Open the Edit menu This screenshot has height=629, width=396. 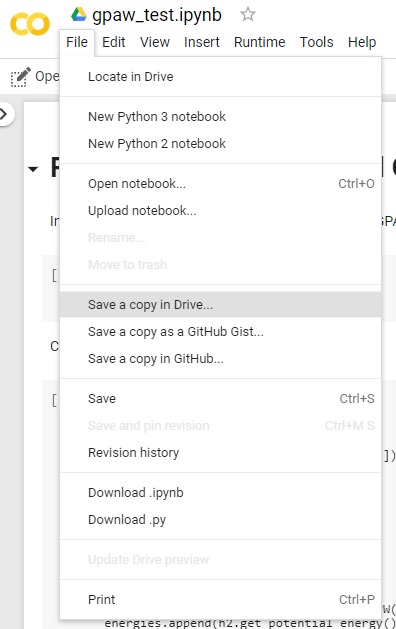tap(114, 42)
